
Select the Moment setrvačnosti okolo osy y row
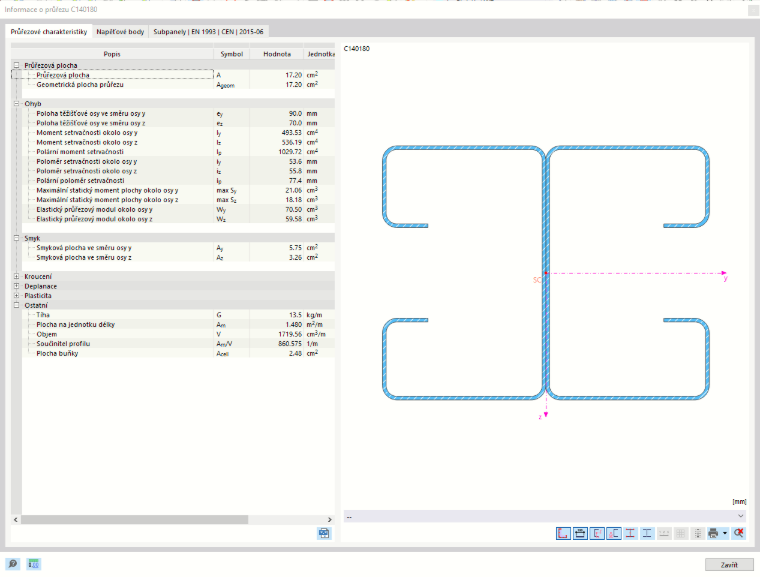tap(173, 132)
